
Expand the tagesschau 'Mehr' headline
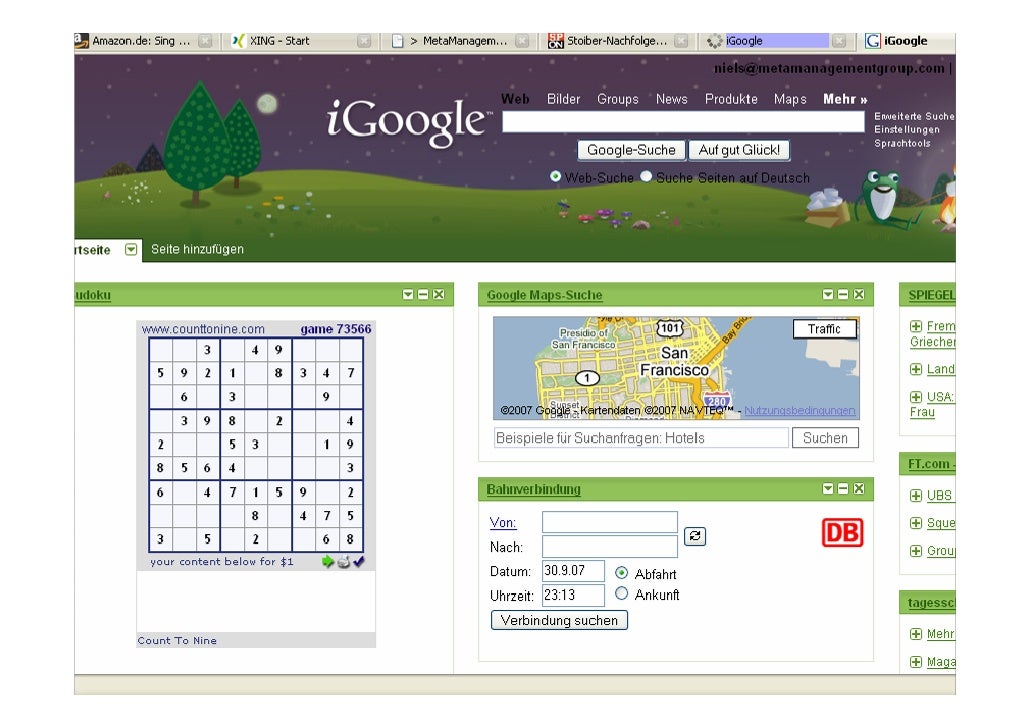(916, 634)
